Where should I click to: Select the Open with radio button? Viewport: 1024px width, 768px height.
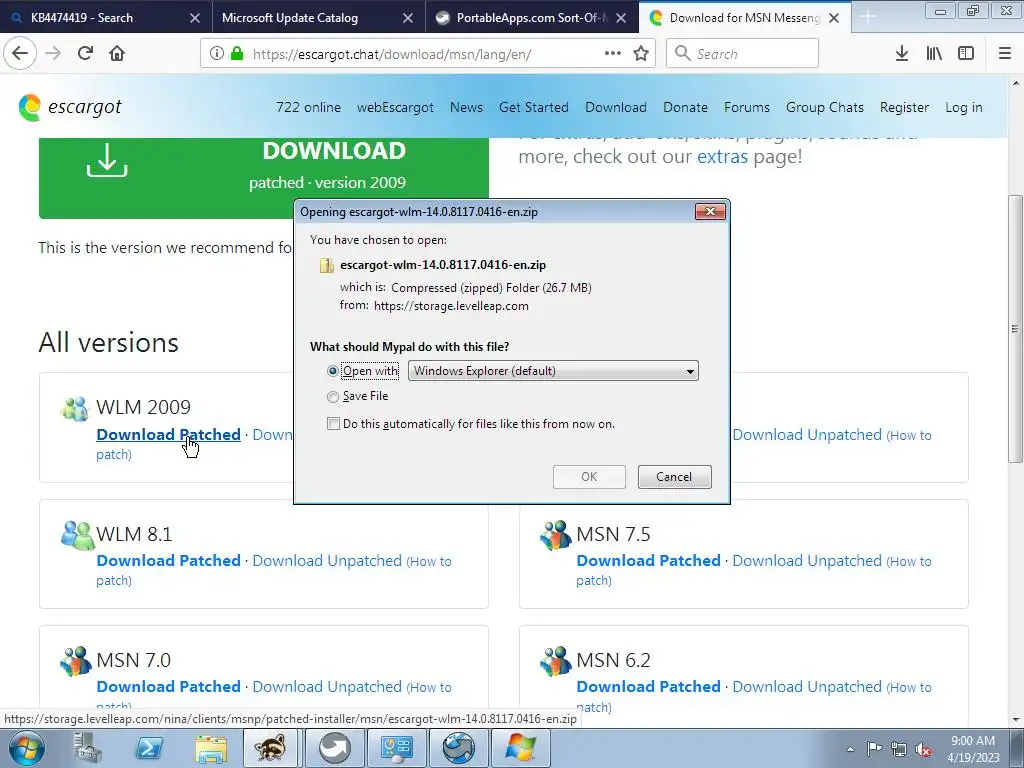coord(333,371)
